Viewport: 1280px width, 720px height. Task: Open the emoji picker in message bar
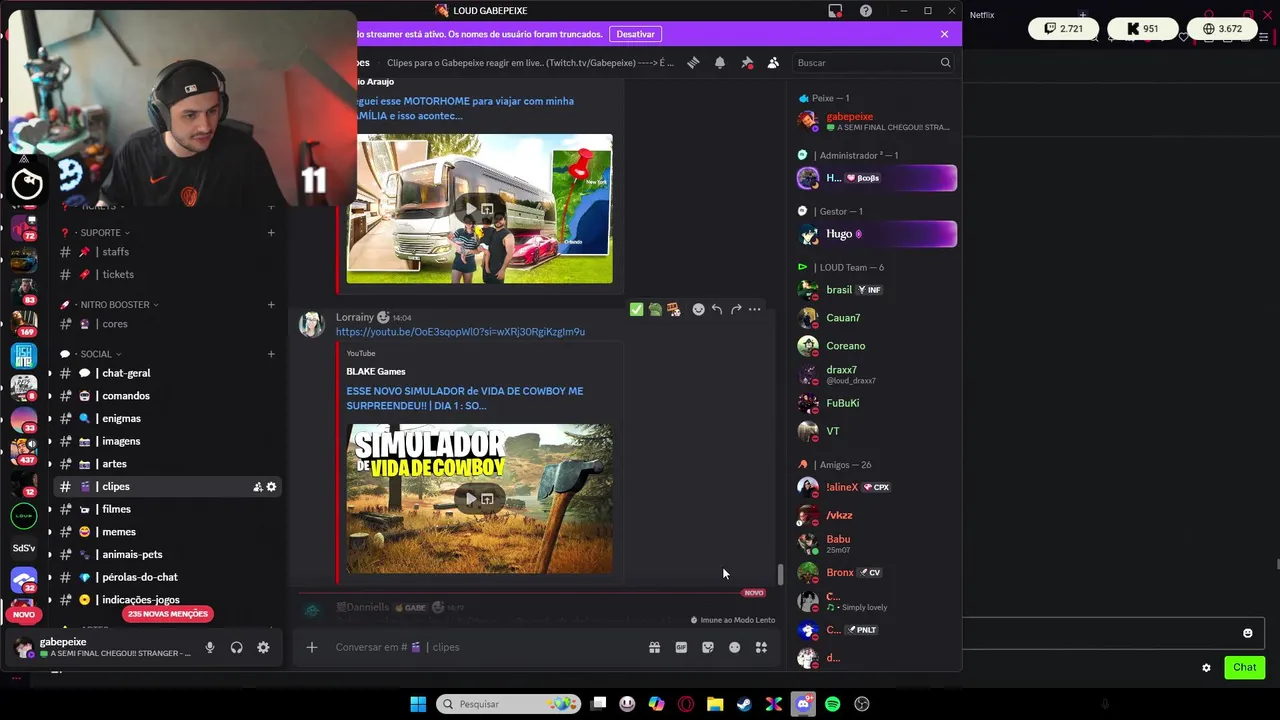point(735,647)
